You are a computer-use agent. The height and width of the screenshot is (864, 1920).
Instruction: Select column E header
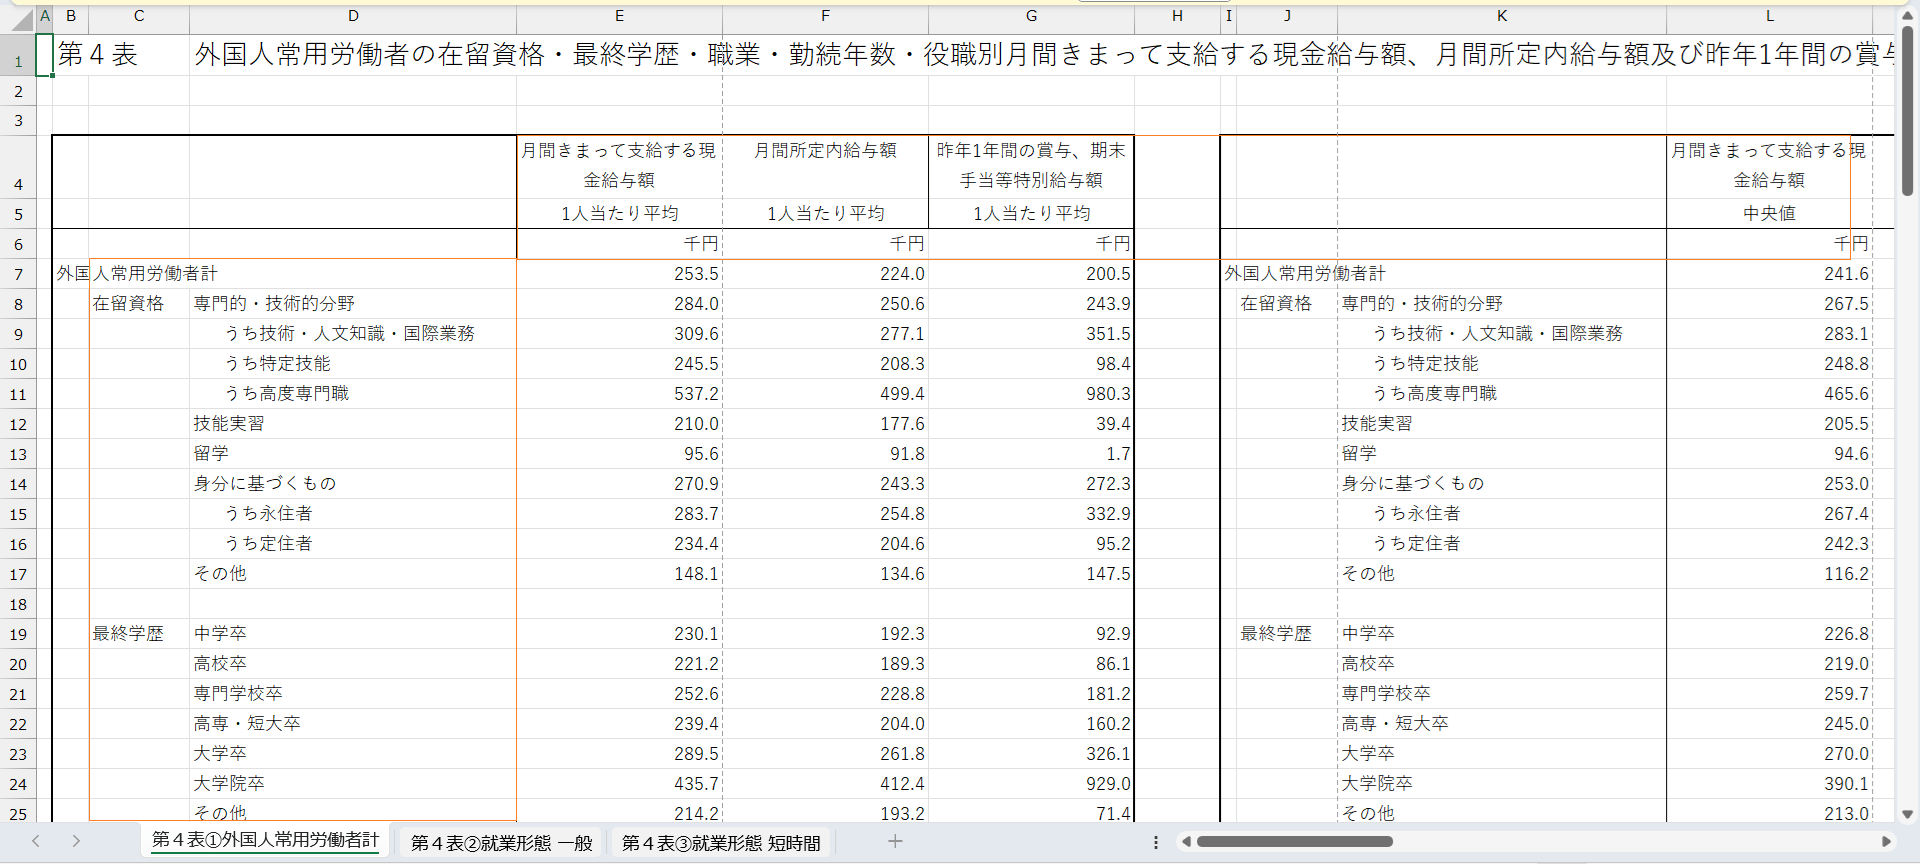click(x=619, y=16)
